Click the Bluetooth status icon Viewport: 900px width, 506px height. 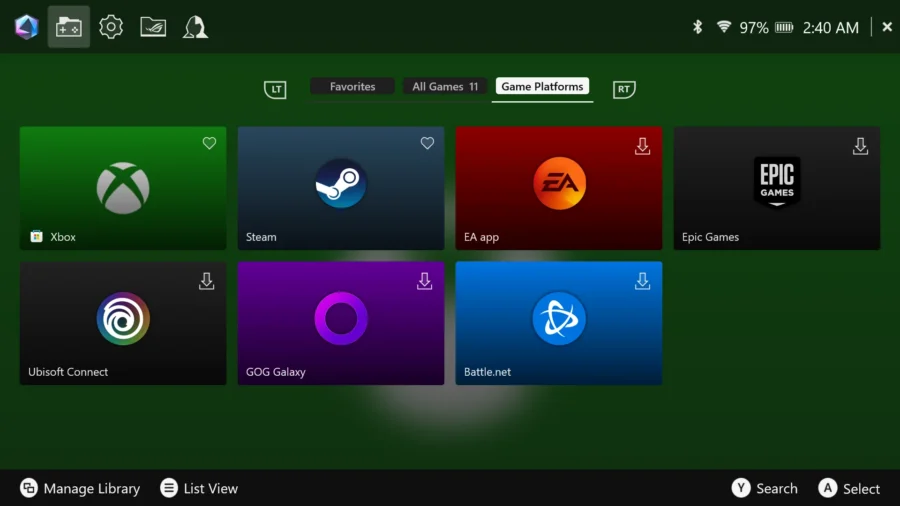coord(697,27)
